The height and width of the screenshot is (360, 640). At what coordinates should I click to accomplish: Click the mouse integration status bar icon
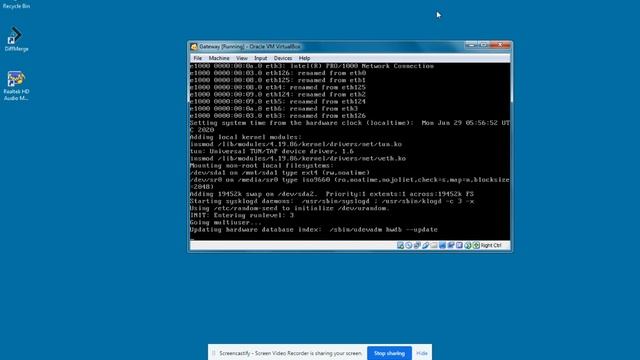pos(468,245)
